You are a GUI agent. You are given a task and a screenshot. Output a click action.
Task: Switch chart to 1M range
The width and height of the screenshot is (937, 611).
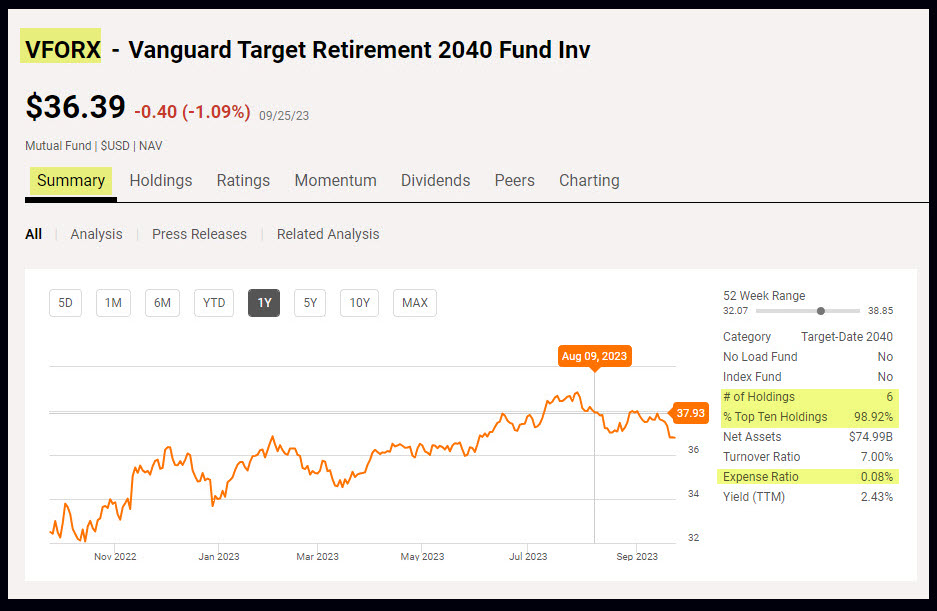(113, 303)
